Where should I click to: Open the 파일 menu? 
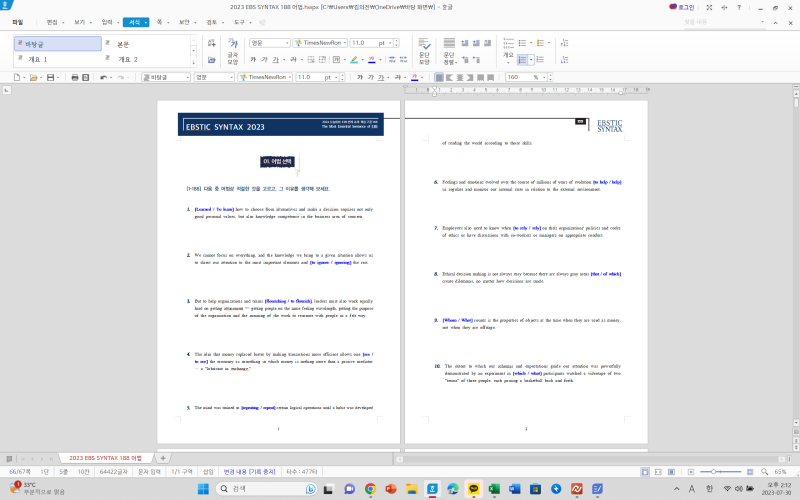pyautogui.click(x=18, y=21)
